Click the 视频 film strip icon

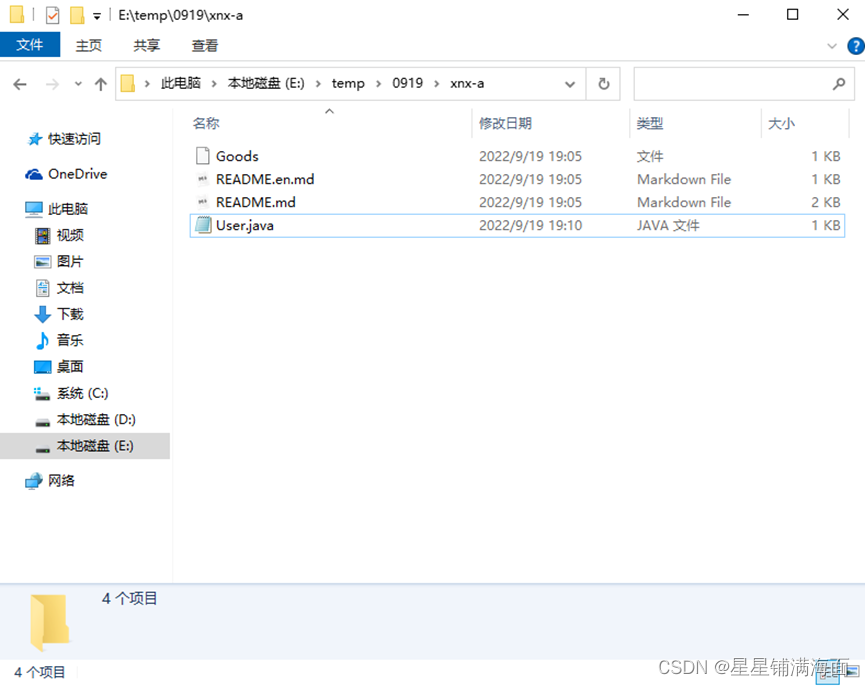tap(42, 235)
